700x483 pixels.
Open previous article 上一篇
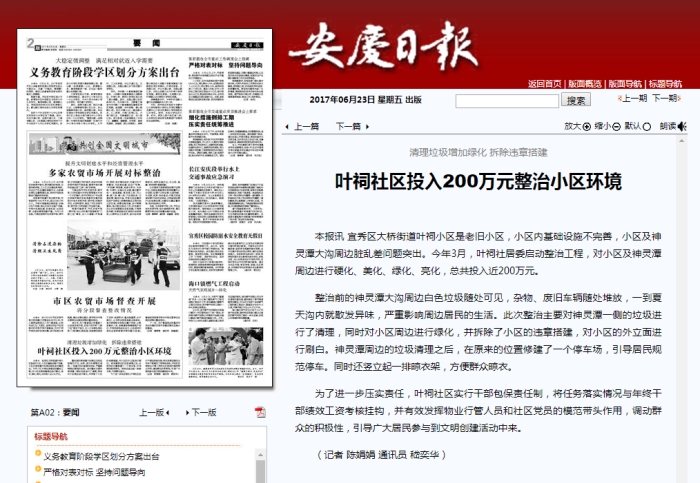point(306,127)
